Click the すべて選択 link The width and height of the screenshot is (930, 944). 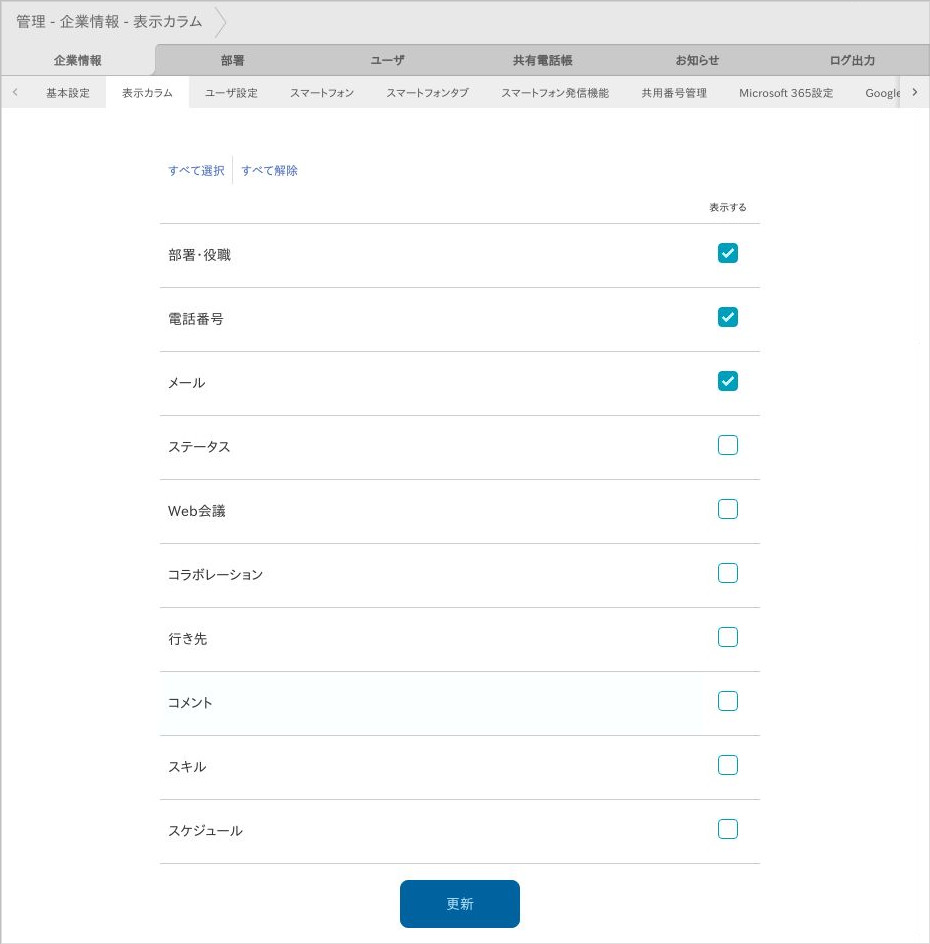196,170
